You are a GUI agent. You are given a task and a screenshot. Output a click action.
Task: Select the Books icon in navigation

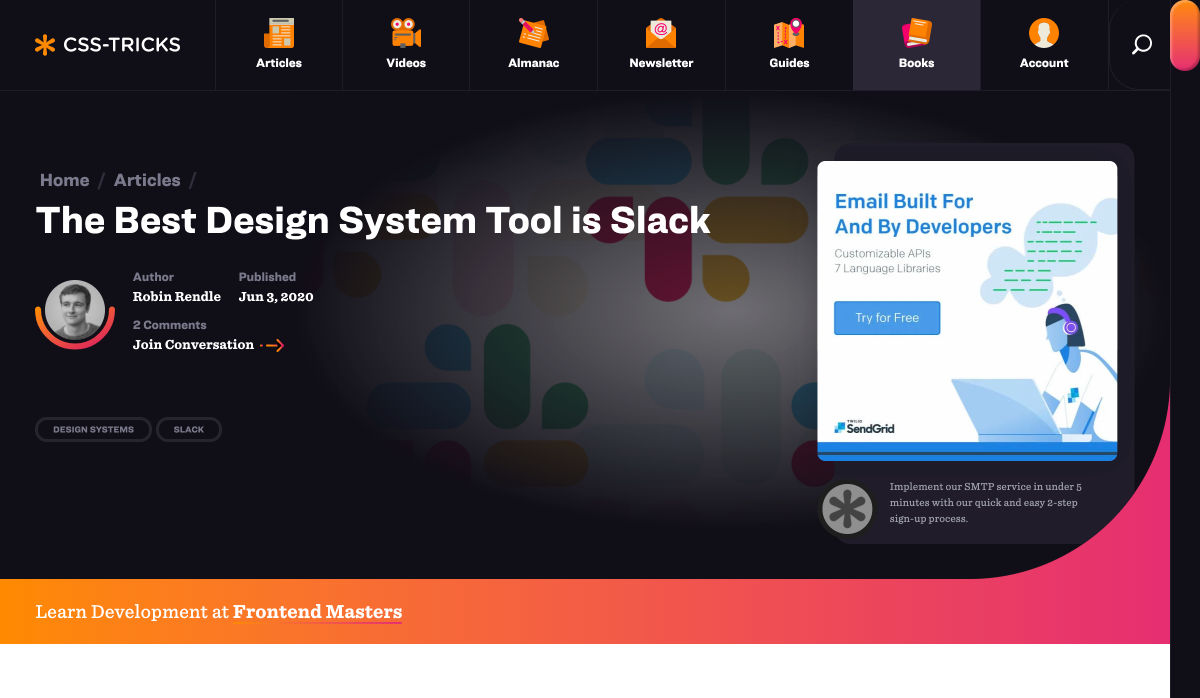click(x=916, y=34)
